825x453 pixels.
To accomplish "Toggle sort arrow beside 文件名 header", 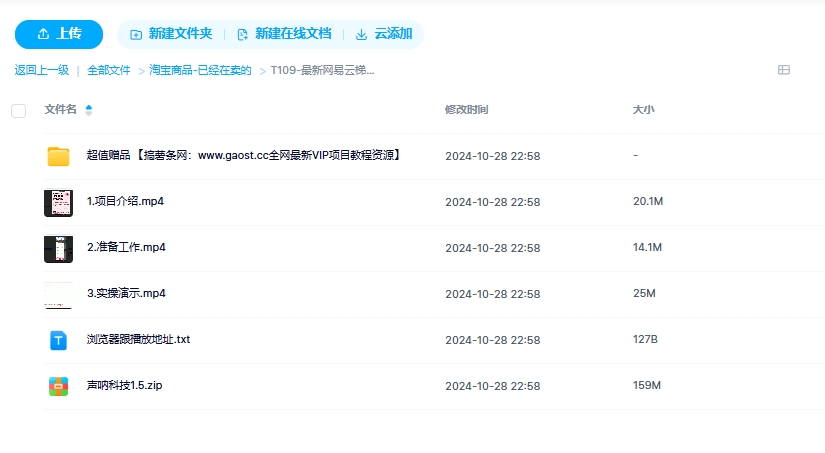I will pos(89,110).
